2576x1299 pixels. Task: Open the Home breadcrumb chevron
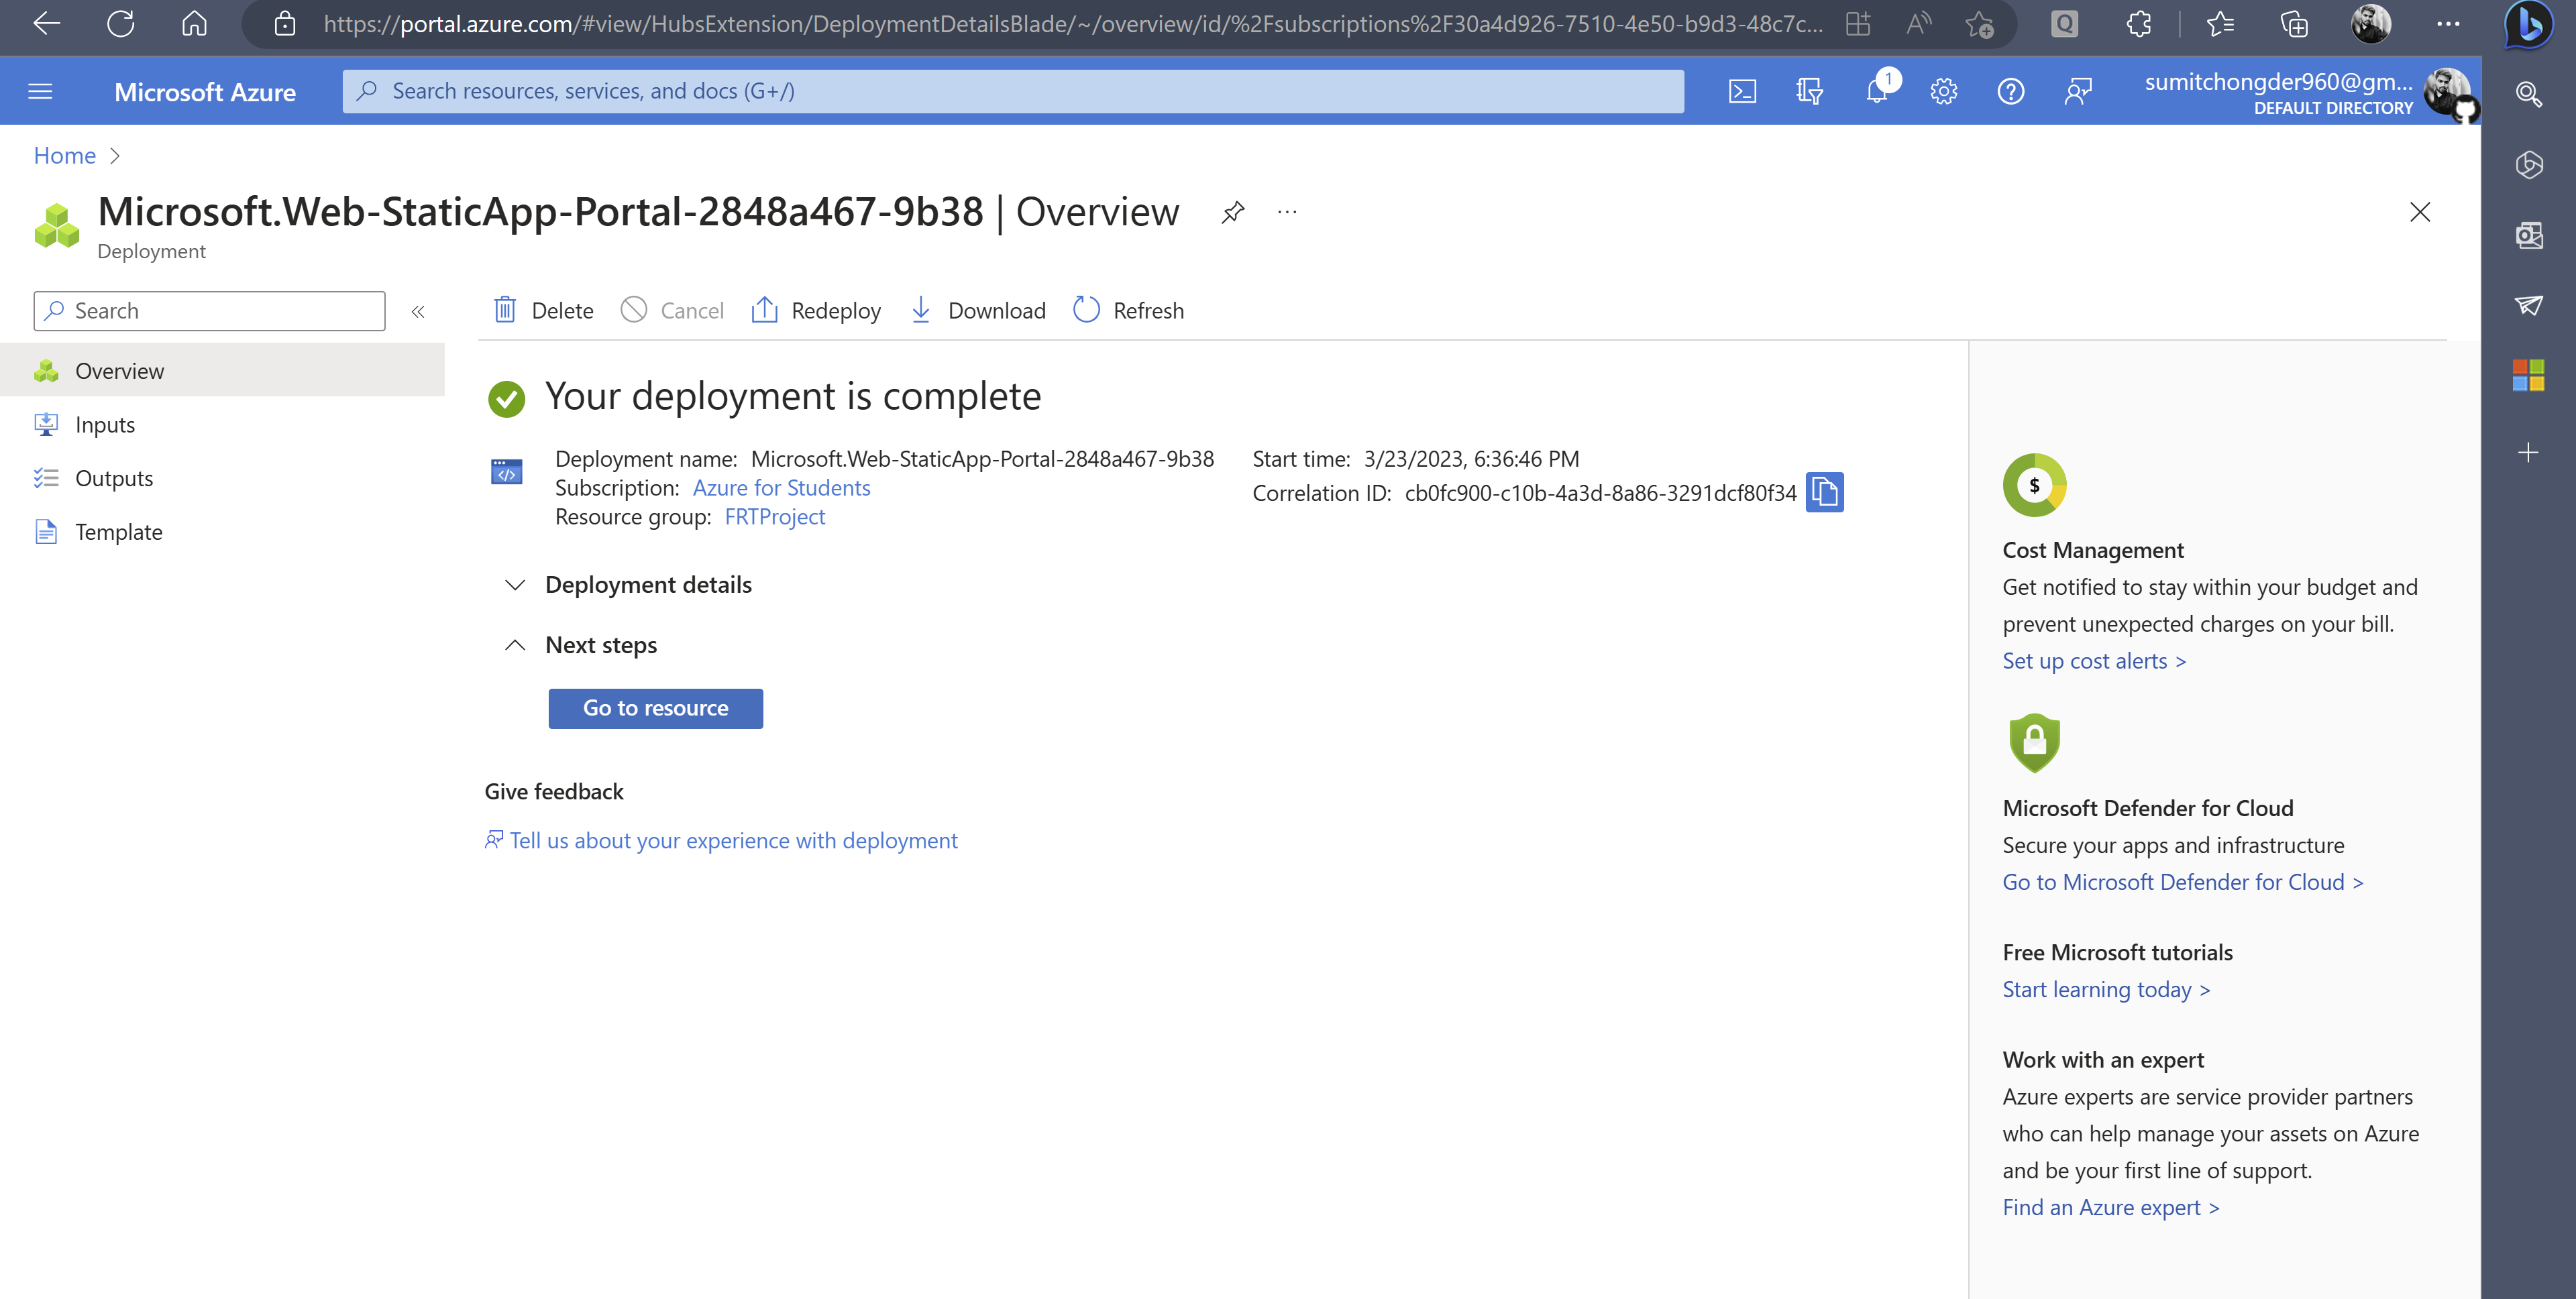[x=114, y=155]
